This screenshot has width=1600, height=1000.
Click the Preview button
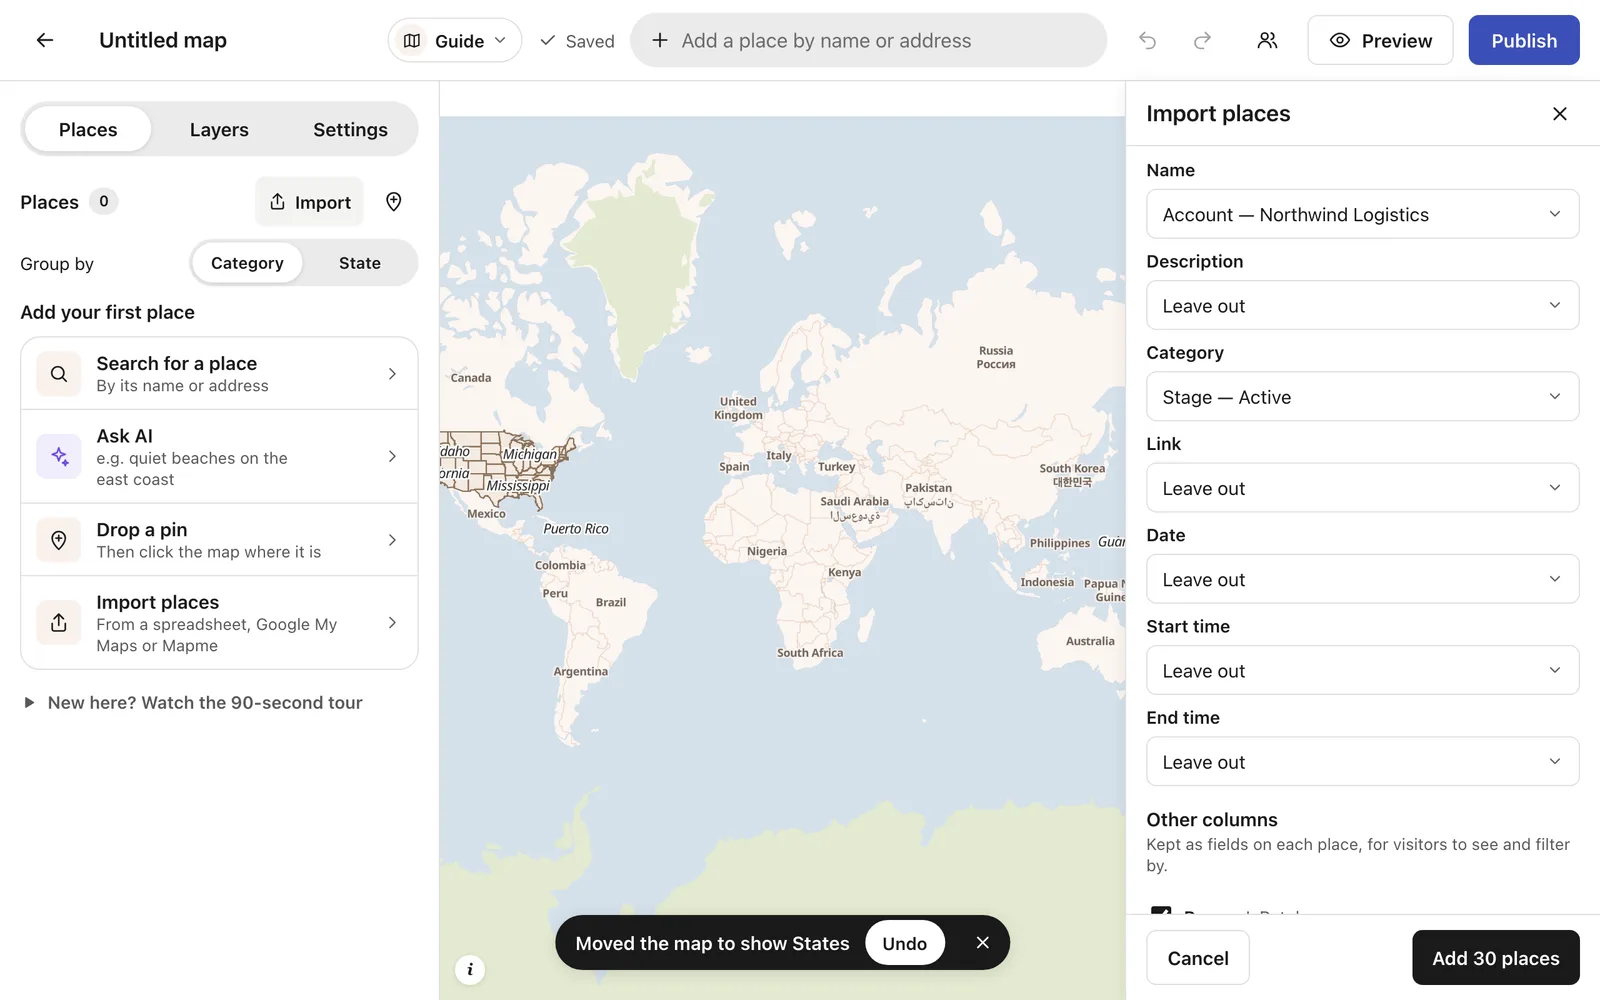[x=1380, y=40]
